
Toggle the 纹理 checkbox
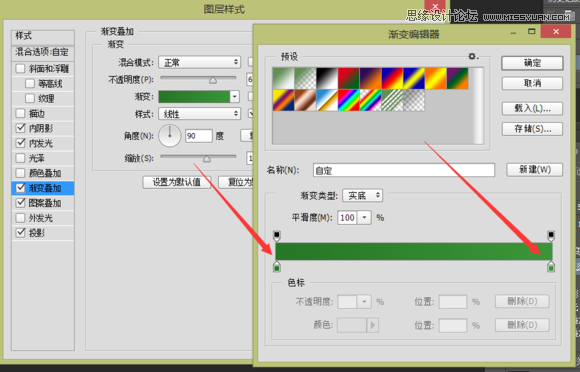pos(30,98)
